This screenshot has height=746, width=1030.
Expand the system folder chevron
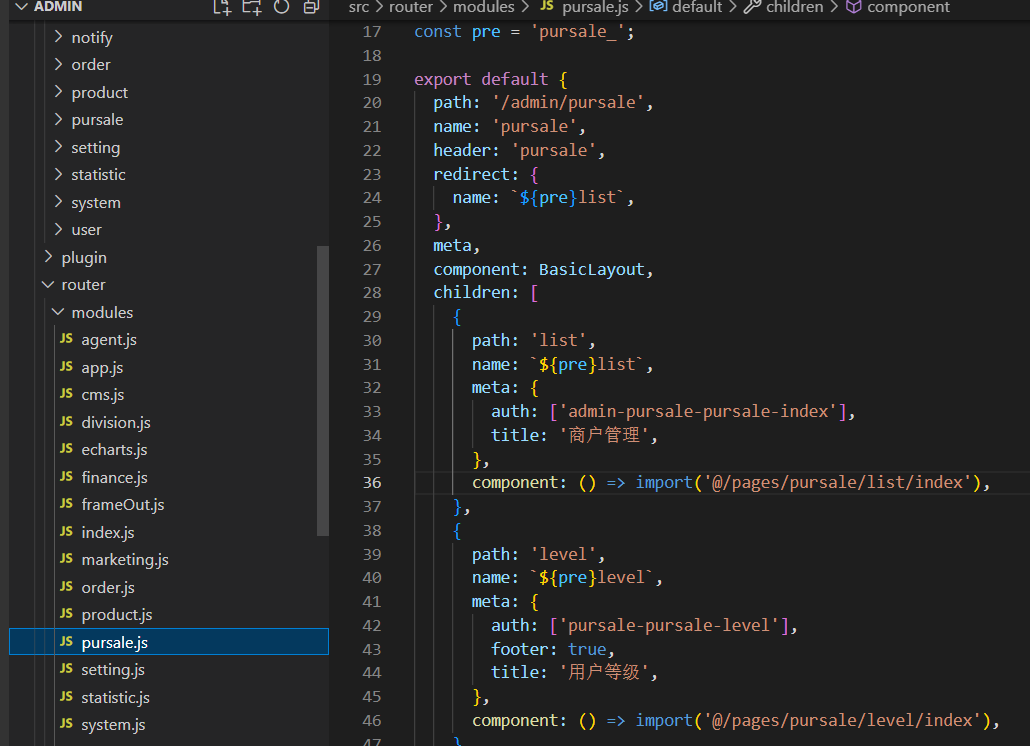(58, 202)
